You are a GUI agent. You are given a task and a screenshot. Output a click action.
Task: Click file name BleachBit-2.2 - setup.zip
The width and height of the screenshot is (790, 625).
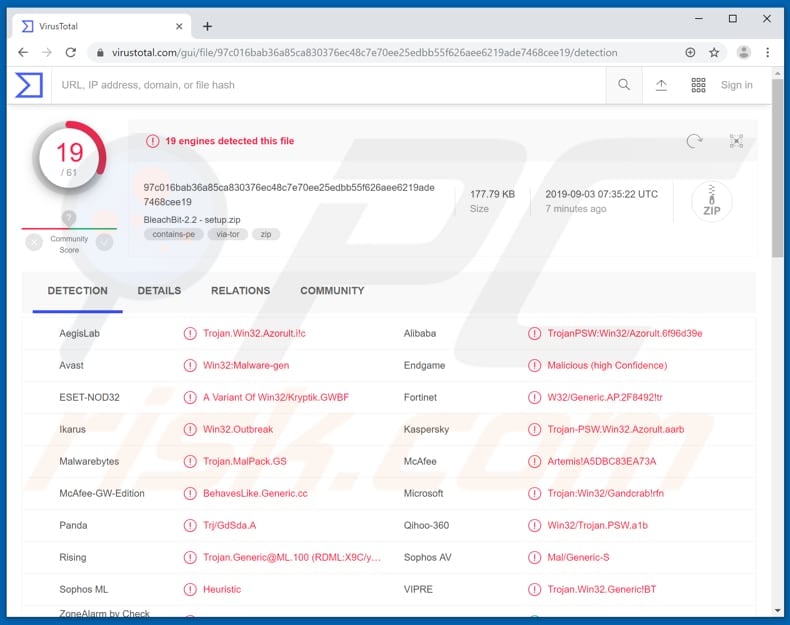pyautogui.click(x=191, y=220)
